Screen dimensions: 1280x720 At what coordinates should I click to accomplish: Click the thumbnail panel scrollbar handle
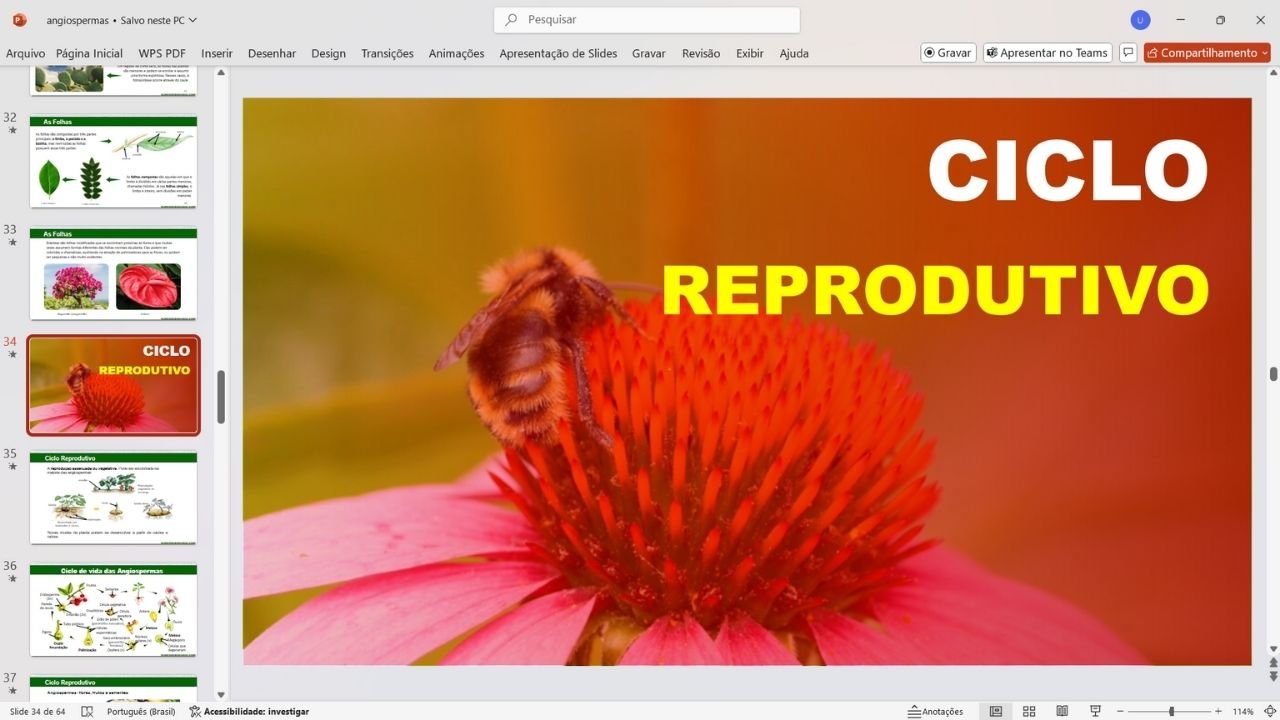(221, 397)
